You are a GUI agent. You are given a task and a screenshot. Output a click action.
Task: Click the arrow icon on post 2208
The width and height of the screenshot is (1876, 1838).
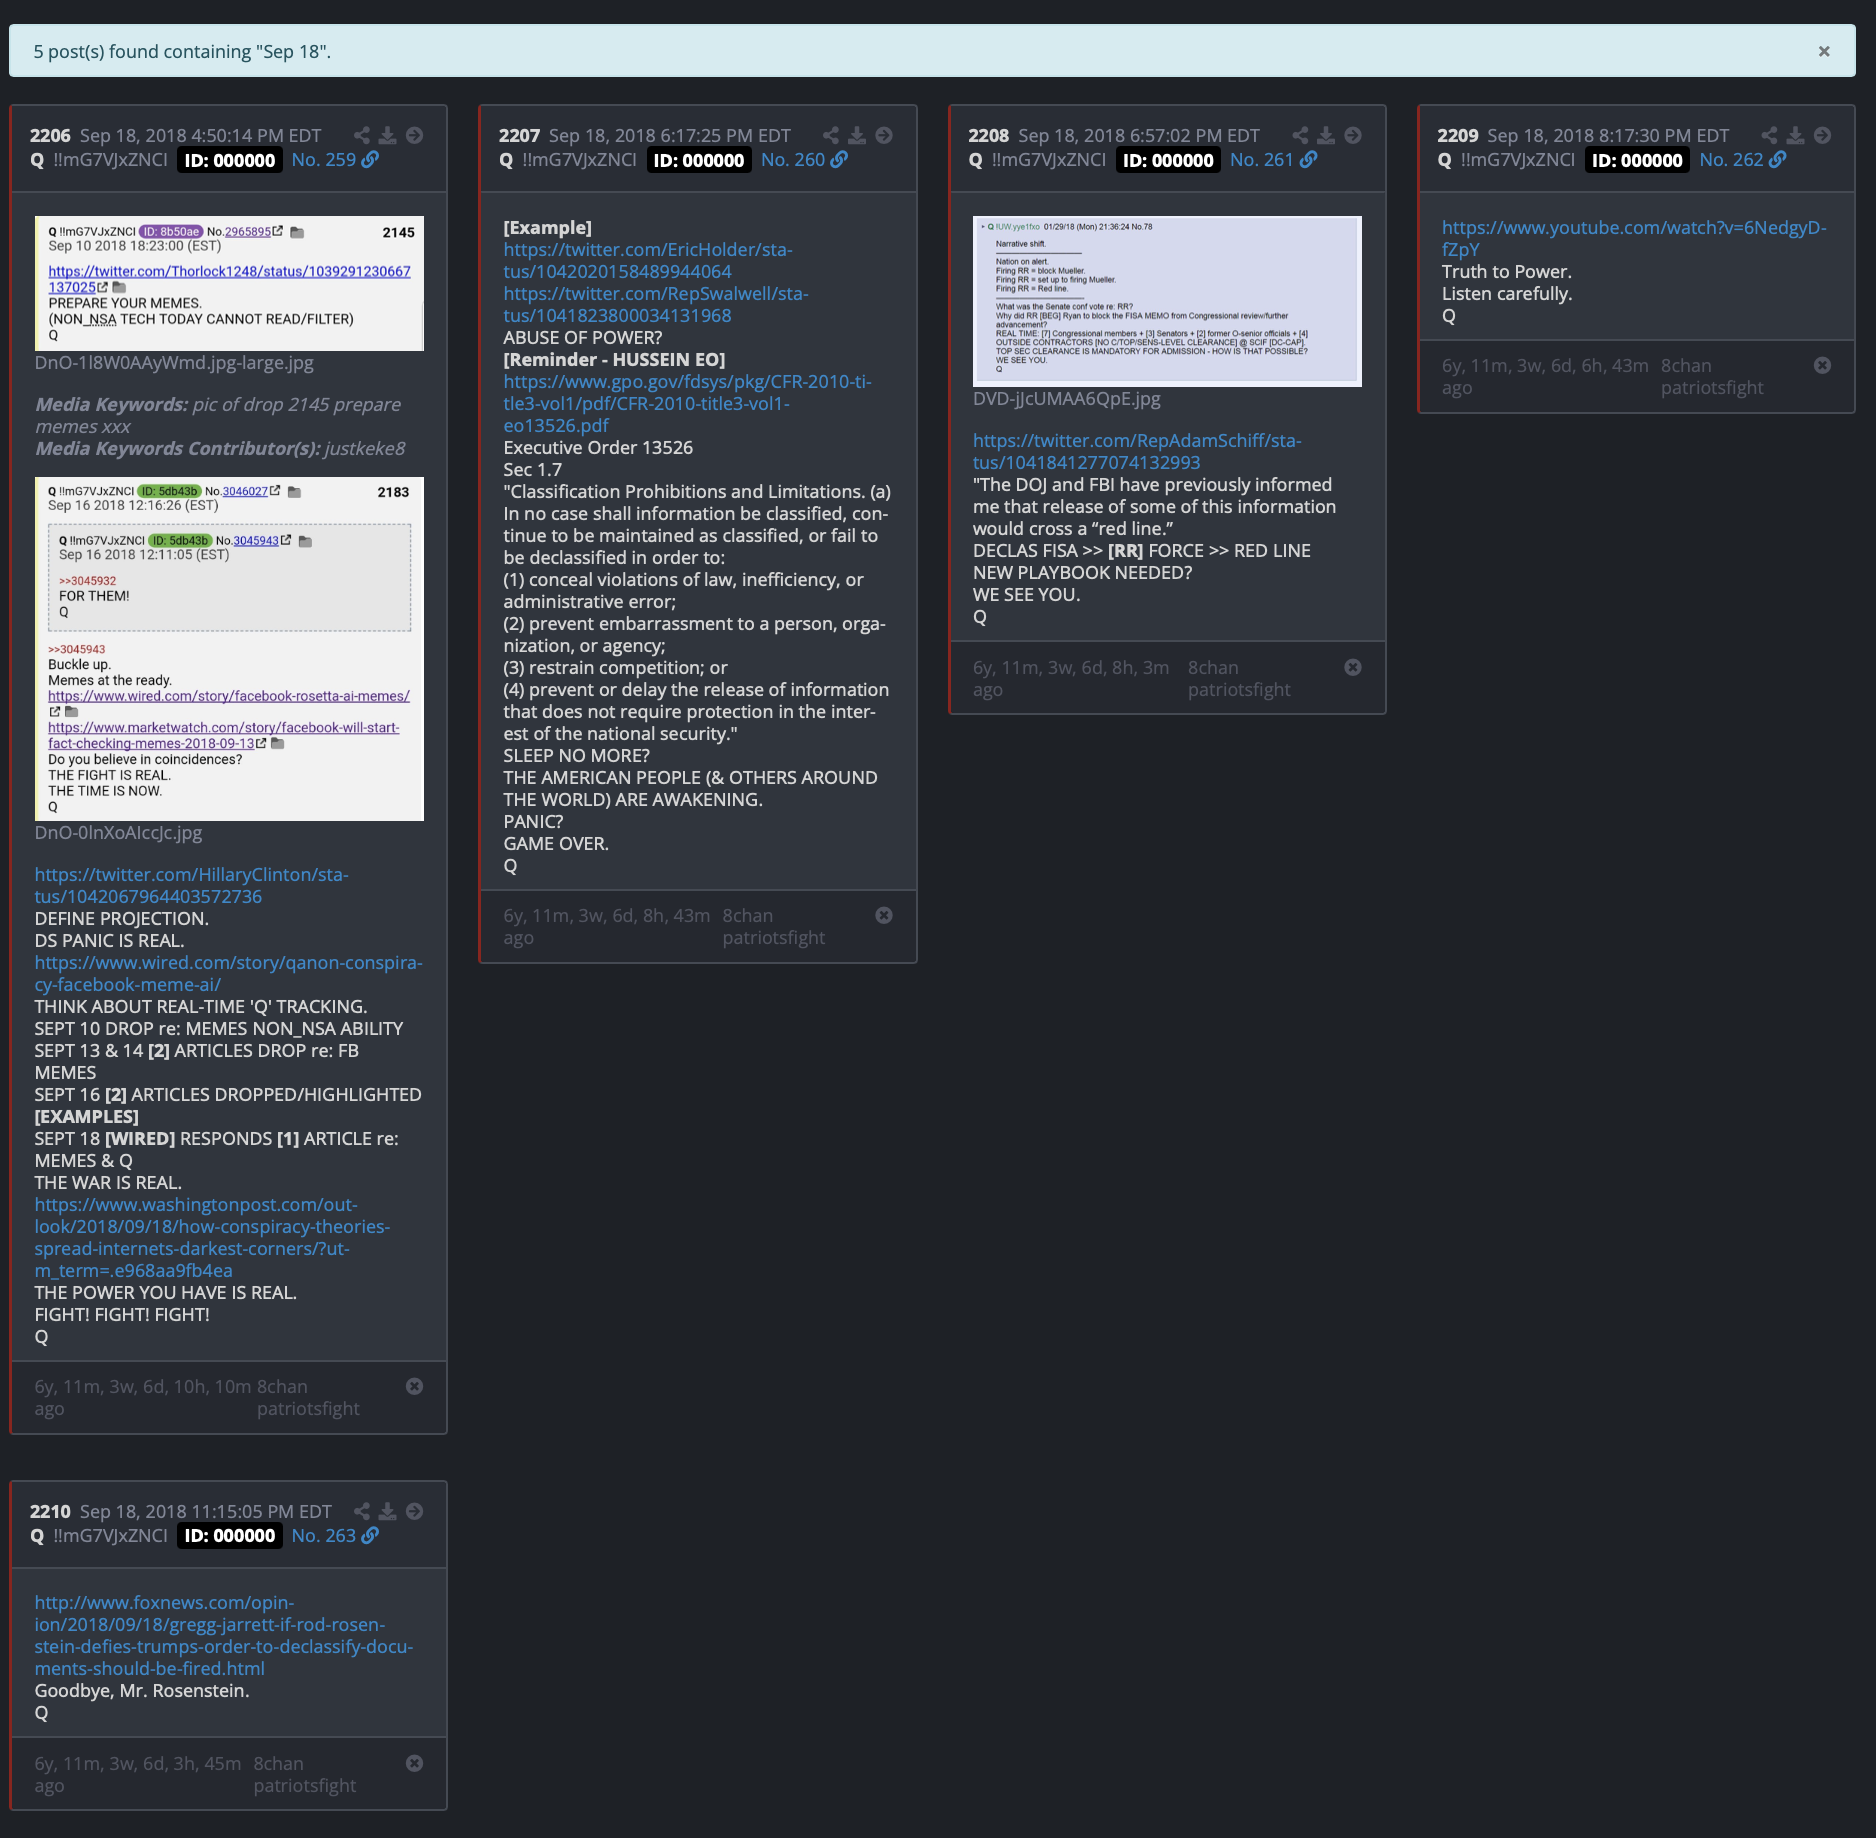1353,135
